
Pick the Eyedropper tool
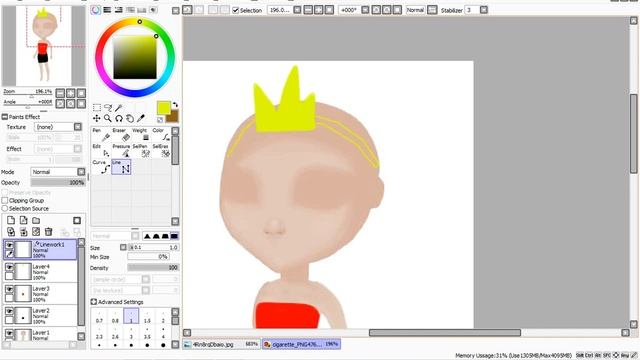tap(141, 118)
